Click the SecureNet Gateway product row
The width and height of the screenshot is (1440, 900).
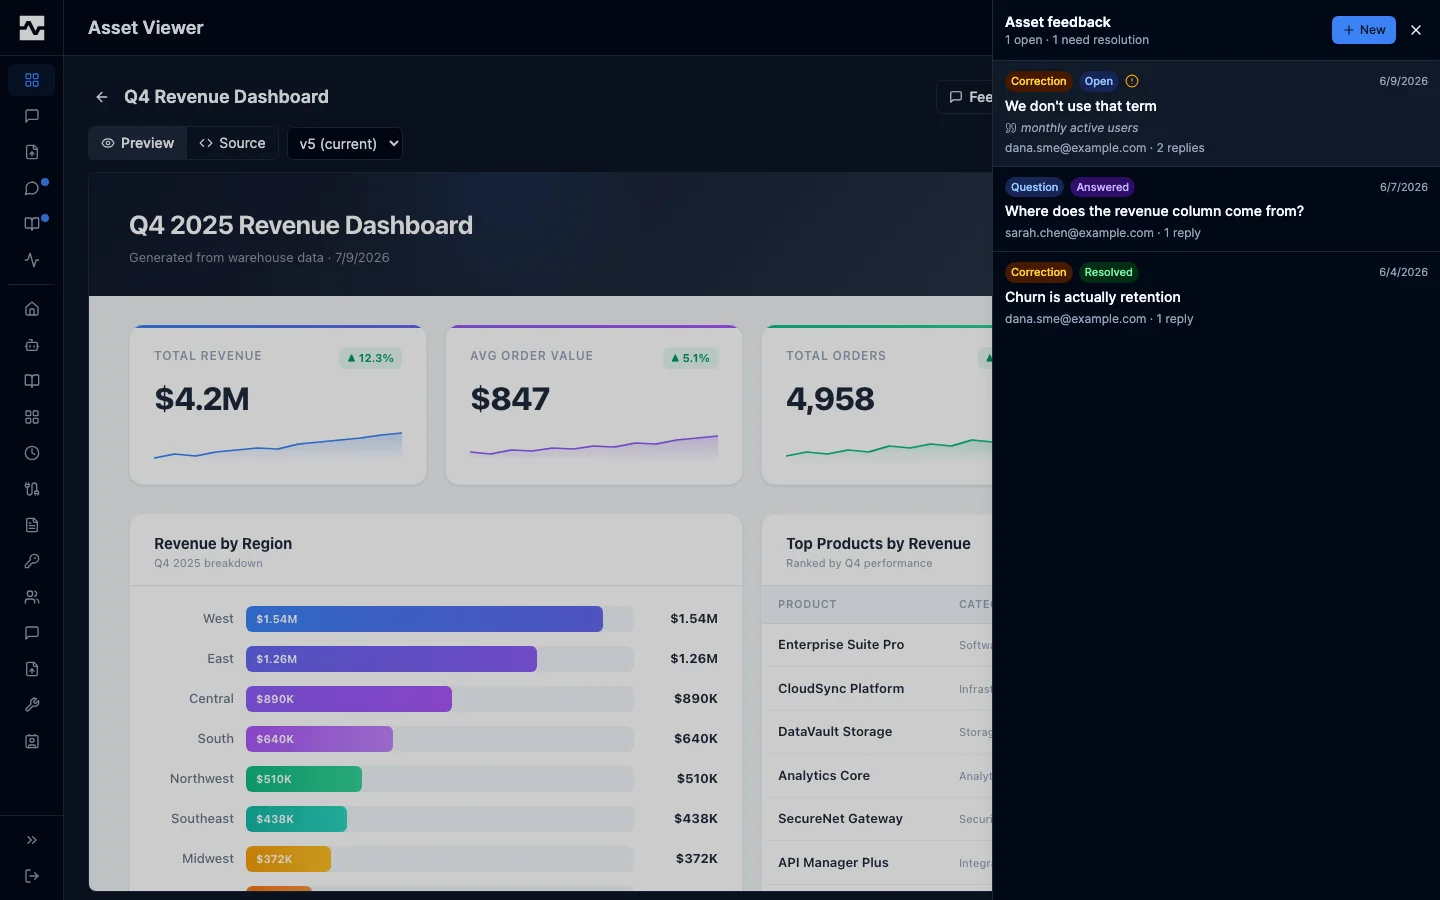(x=877, y=819)
